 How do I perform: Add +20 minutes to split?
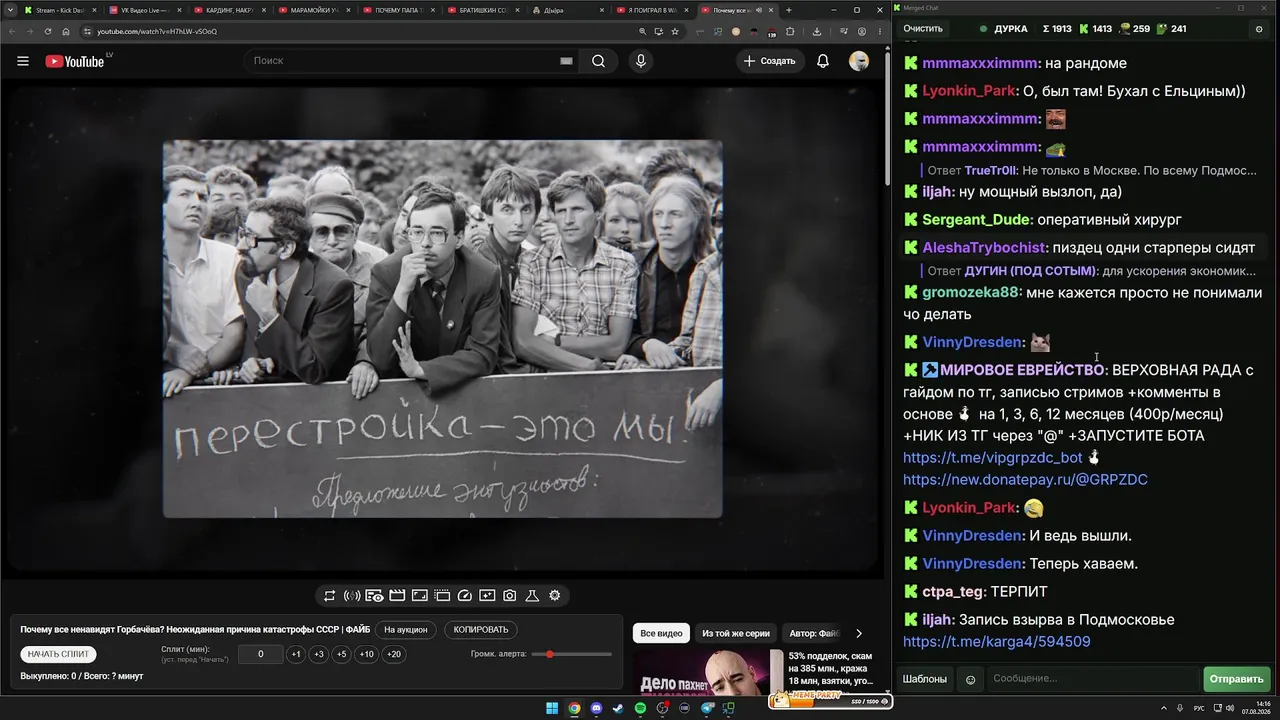[x=394, y=654]
